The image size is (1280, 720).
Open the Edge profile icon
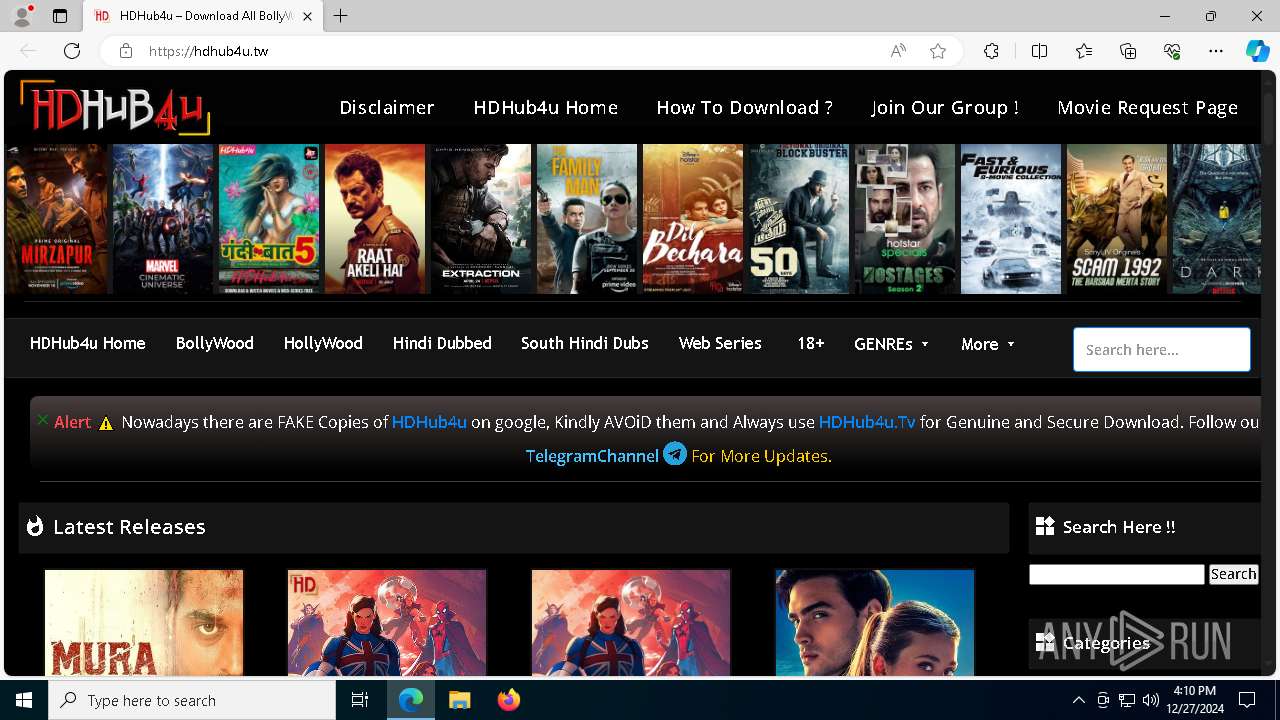pyautogui.click(x=21, y=16)
